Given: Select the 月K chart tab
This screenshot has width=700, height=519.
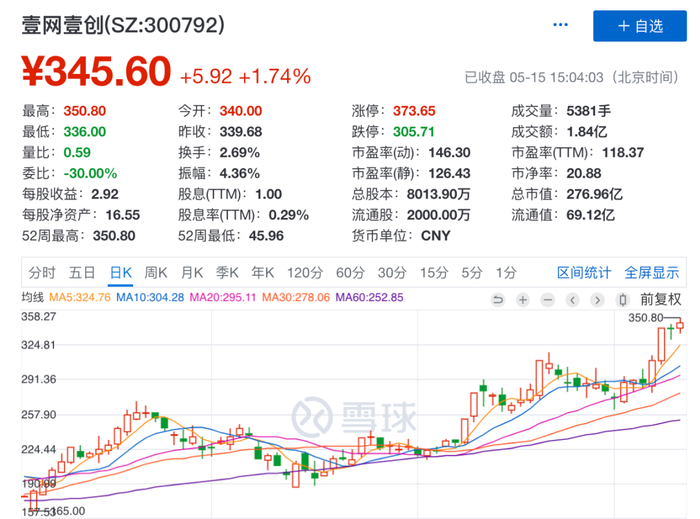Looking at the screenshot, I should [x=192, y=272].
